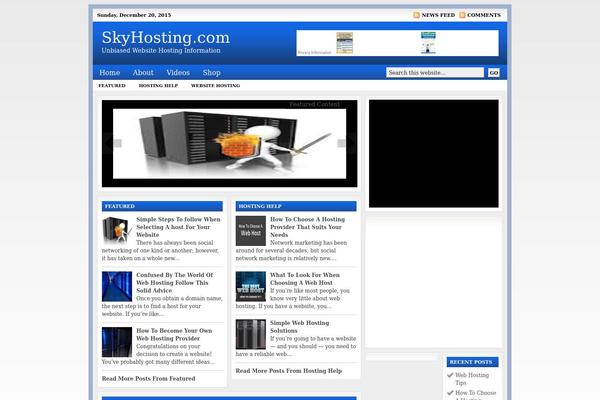Open 'What To Look For When Choosing' post
Viewport: 600px width, 400px height.
(x=305, y=279)
